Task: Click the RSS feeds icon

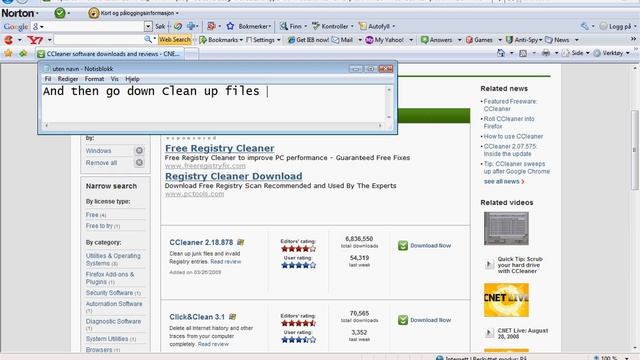Action: pos(523,53)
